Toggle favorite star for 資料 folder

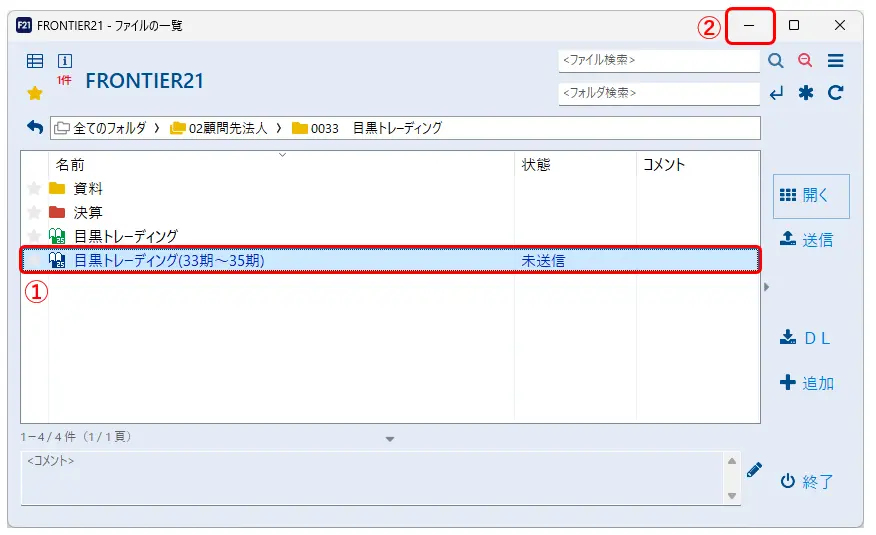click(x=34, y=189)
